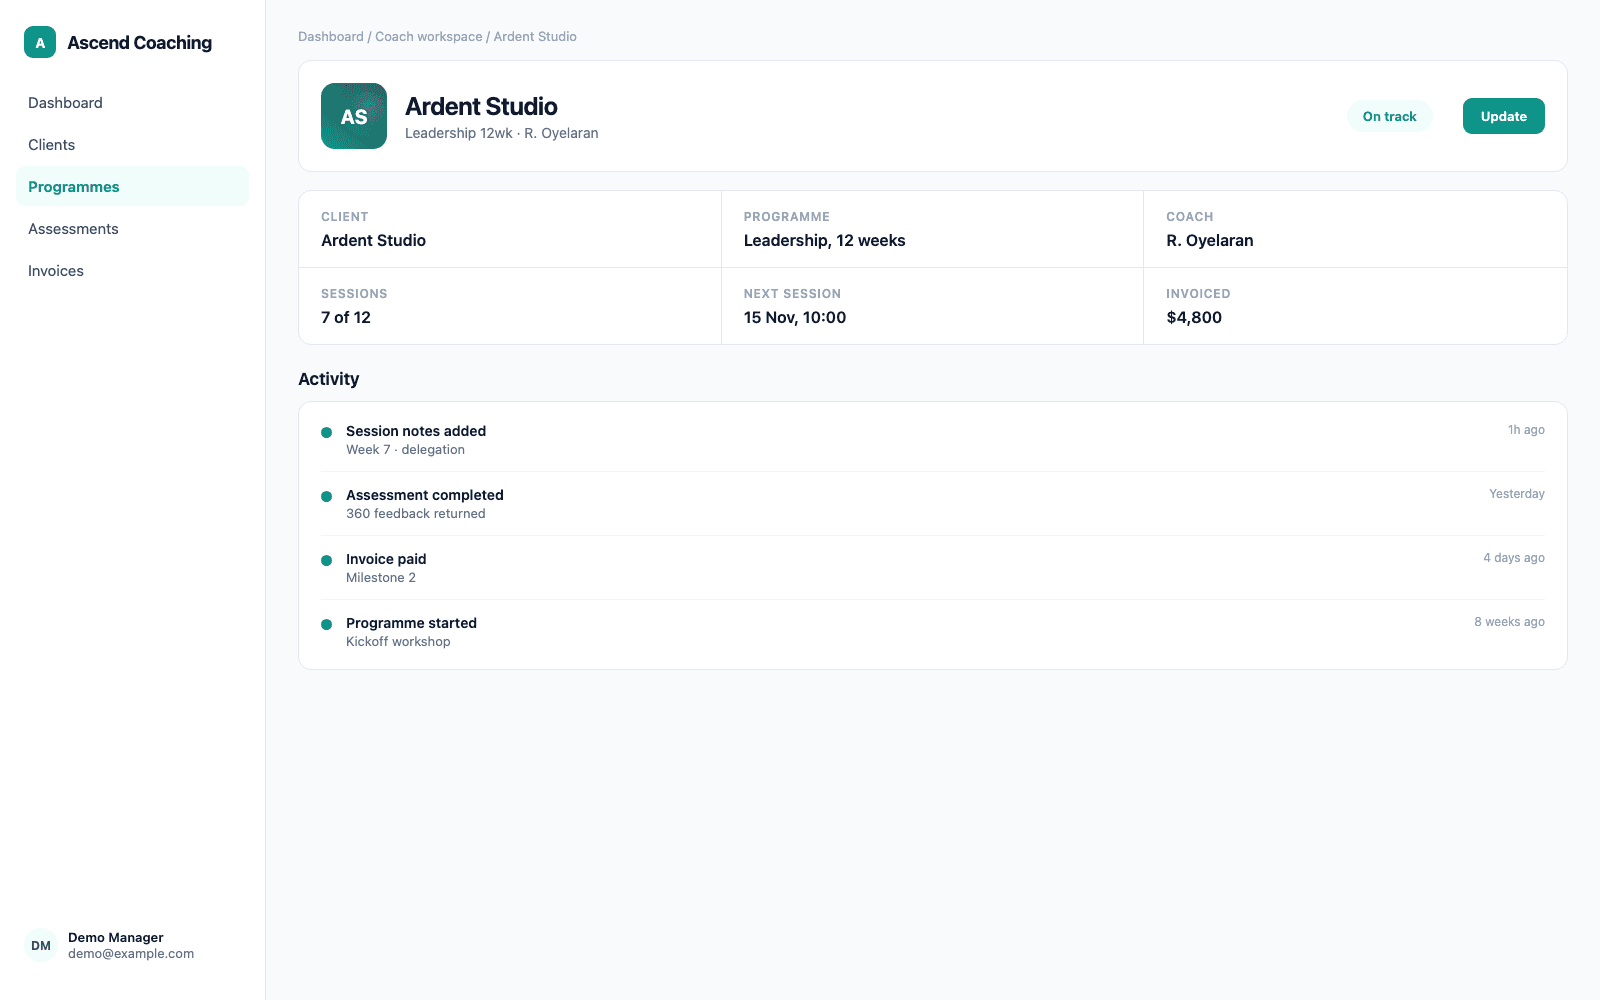Click the demo@example.com email
1600x1000 pixels.
[x=131, y=954]
